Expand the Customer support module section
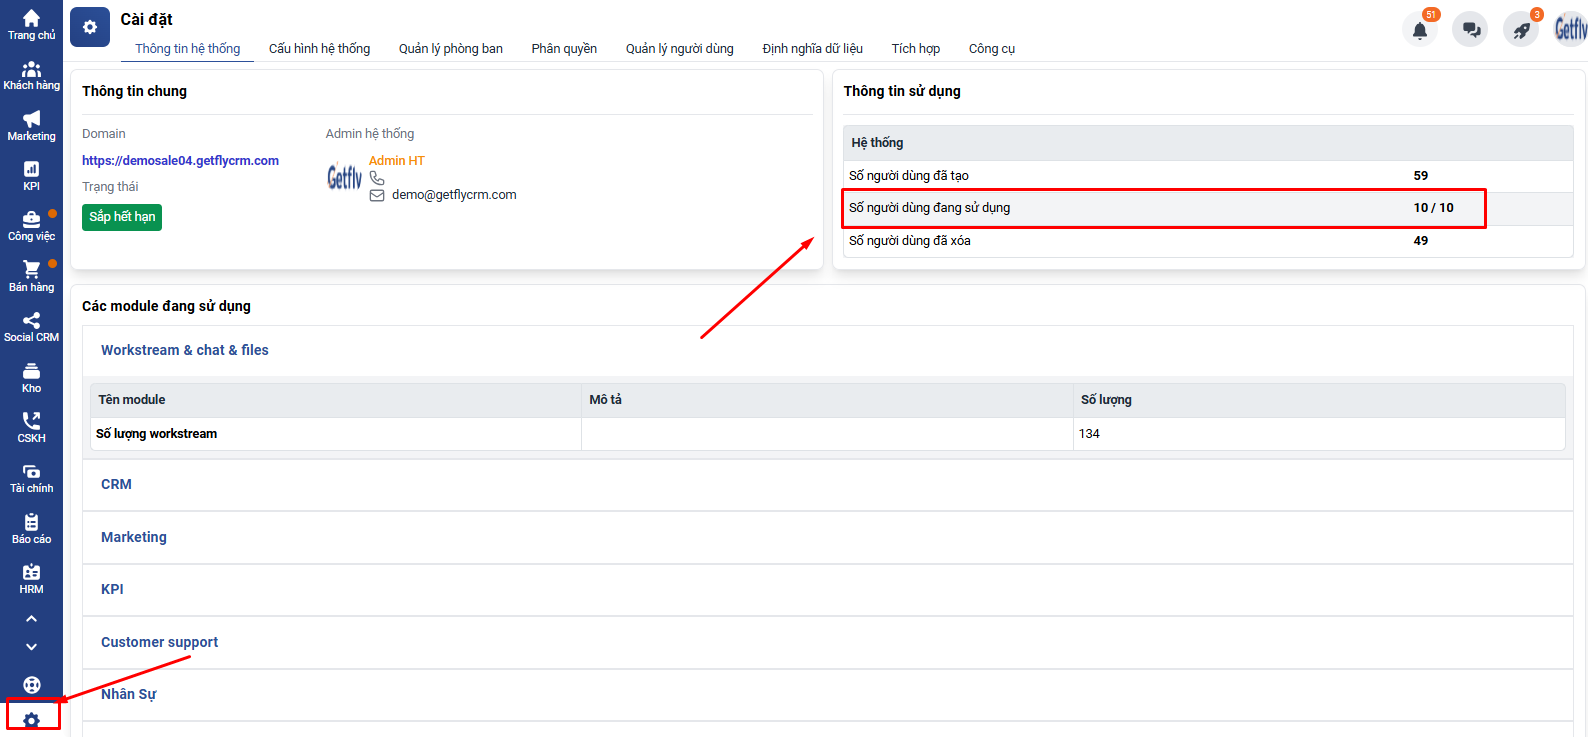1588x737 pixels. pyautogui.click(x=159, y=642)
